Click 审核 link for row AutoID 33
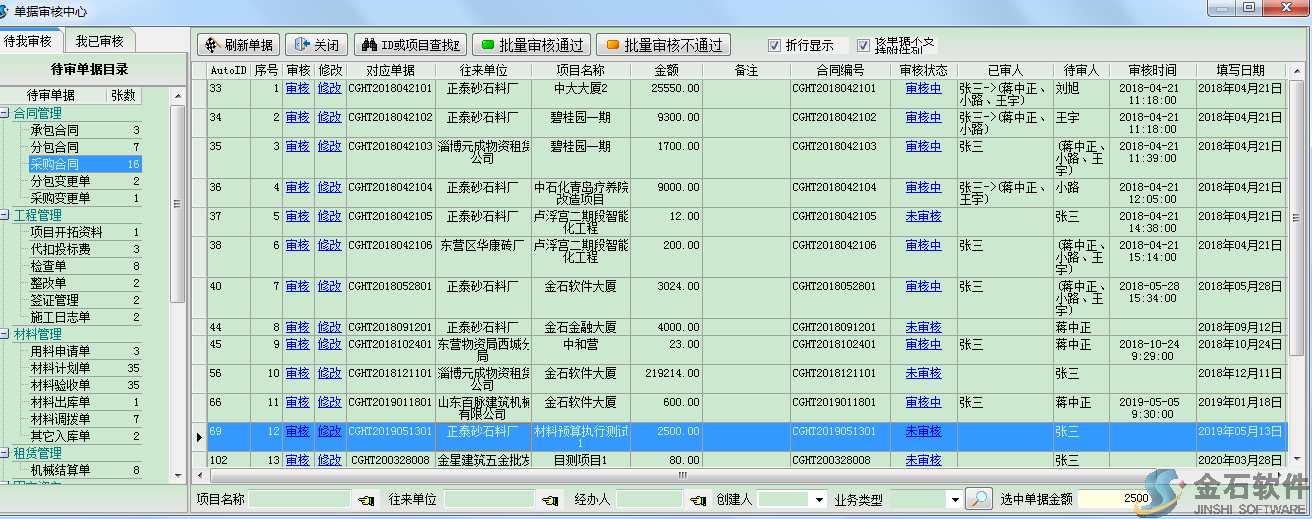 [x=297, y=88]
